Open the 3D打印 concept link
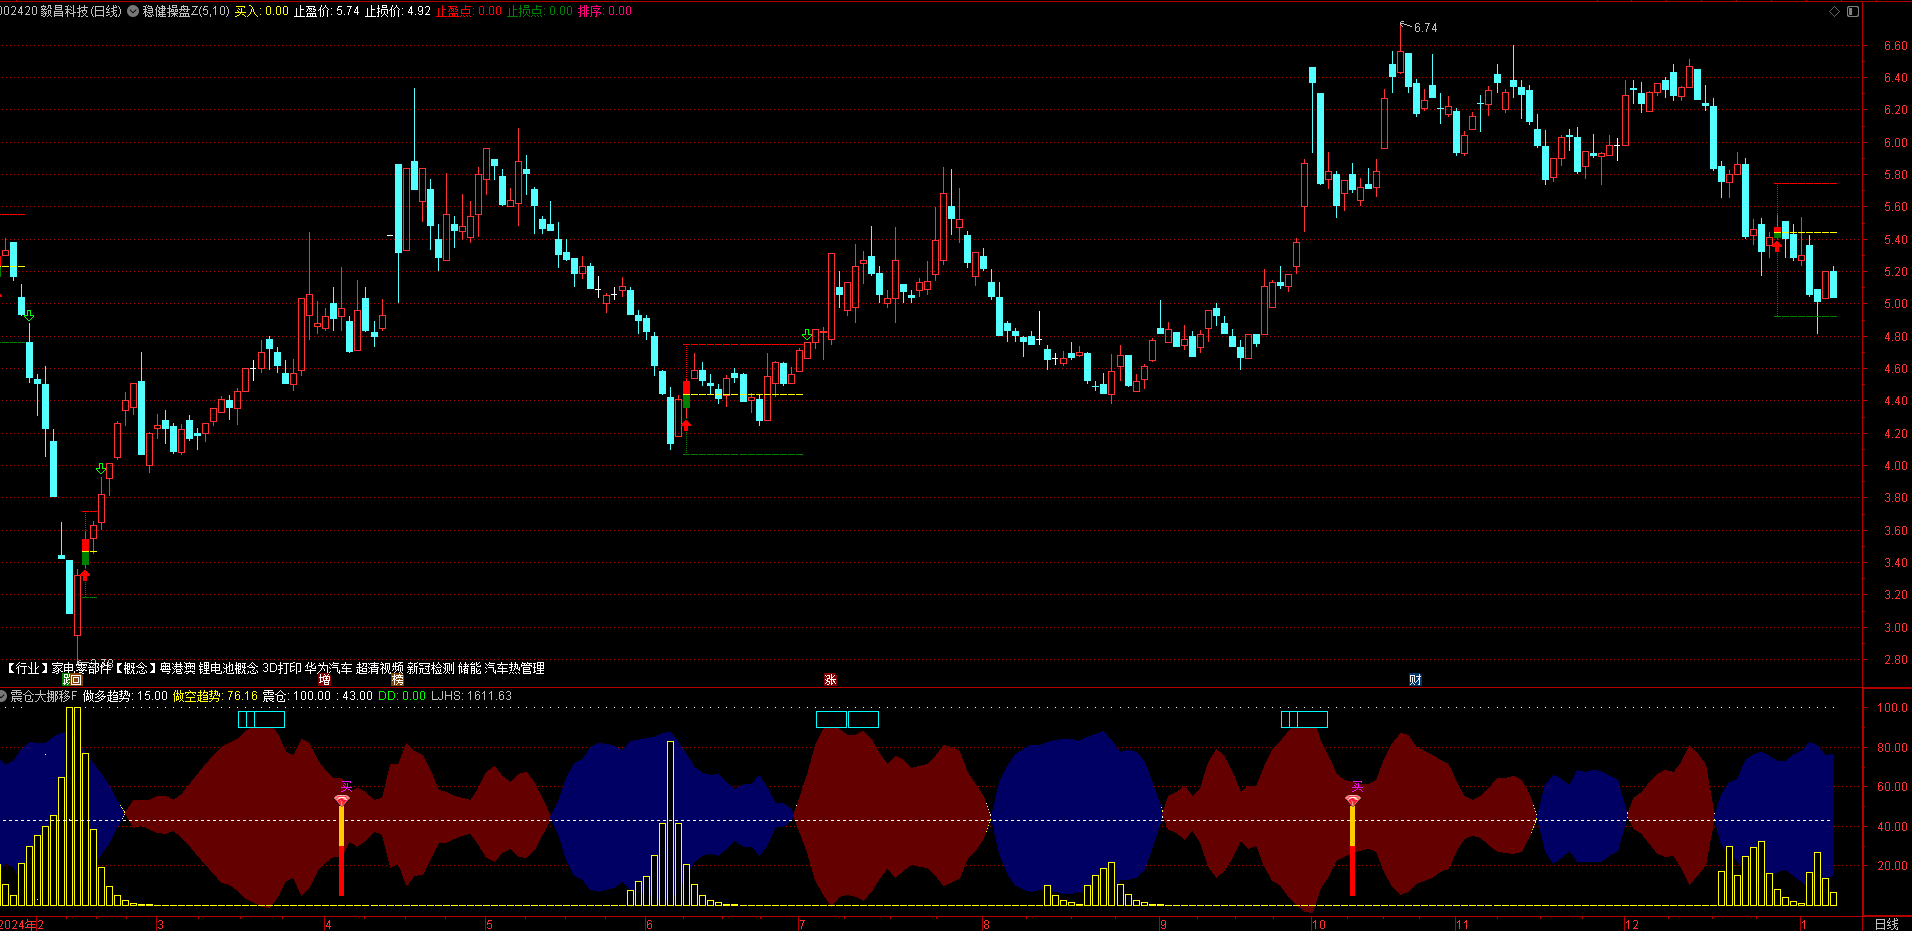The height and width of the screenshot is (931, 1912). [282, 668]
